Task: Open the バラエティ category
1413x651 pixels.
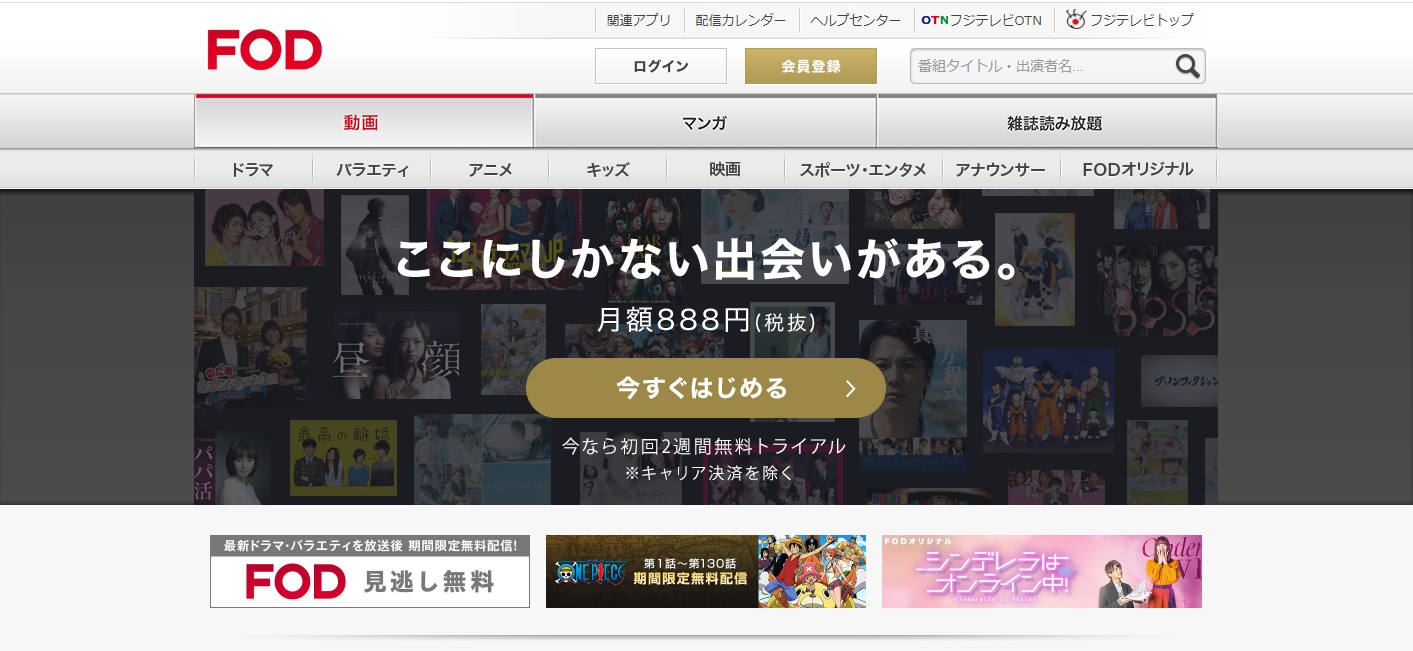Action: click(x=372, y=170)
